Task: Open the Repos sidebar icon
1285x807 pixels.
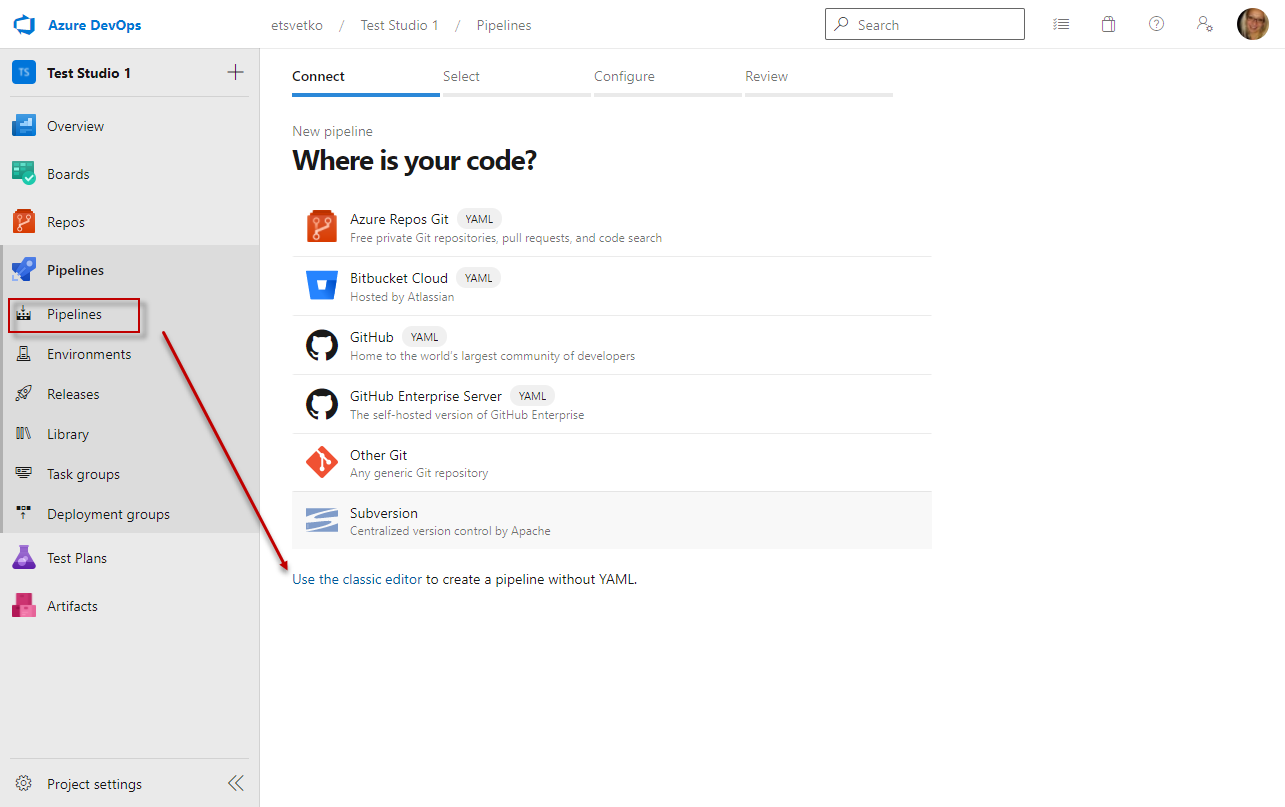Action: [24, 222]
